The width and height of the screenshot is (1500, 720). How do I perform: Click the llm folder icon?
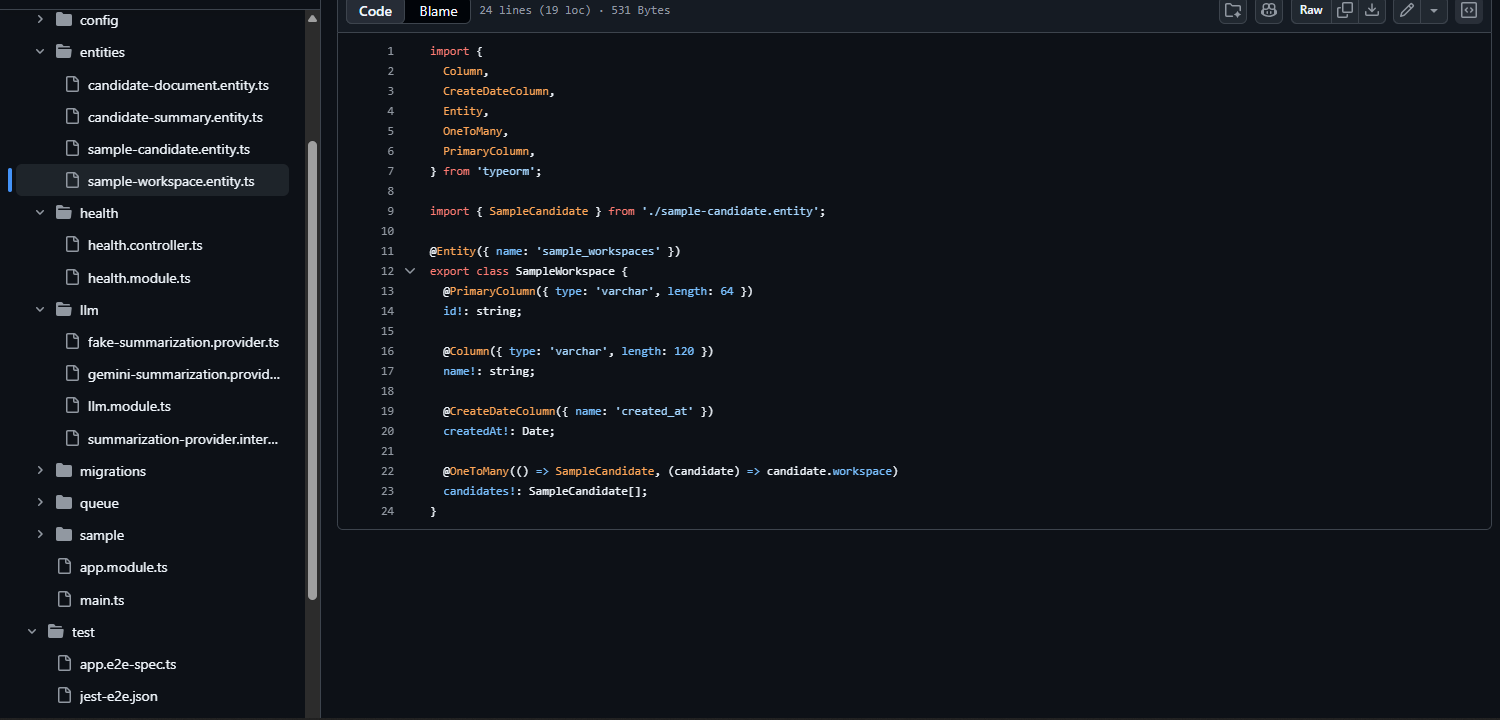[64, 310]
